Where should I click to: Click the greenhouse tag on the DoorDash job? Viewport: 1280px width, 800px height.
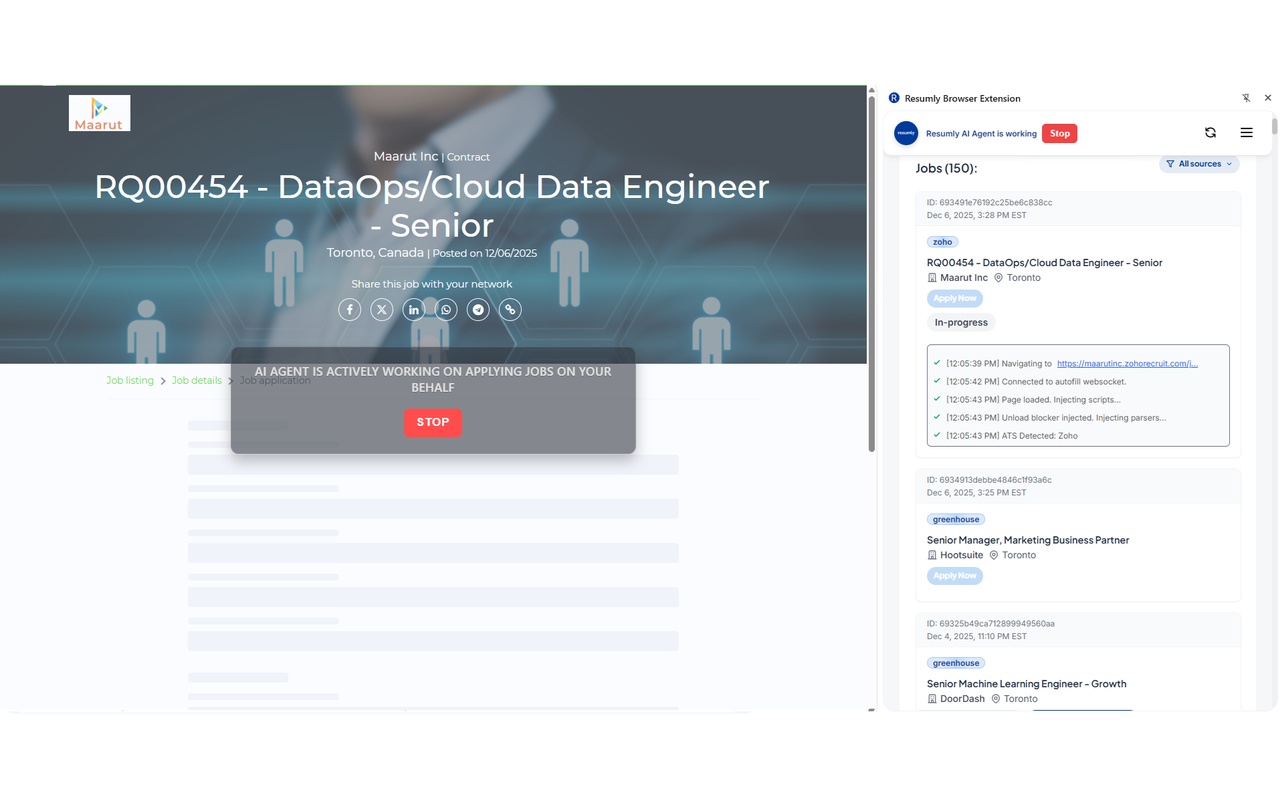pos(956,663)
